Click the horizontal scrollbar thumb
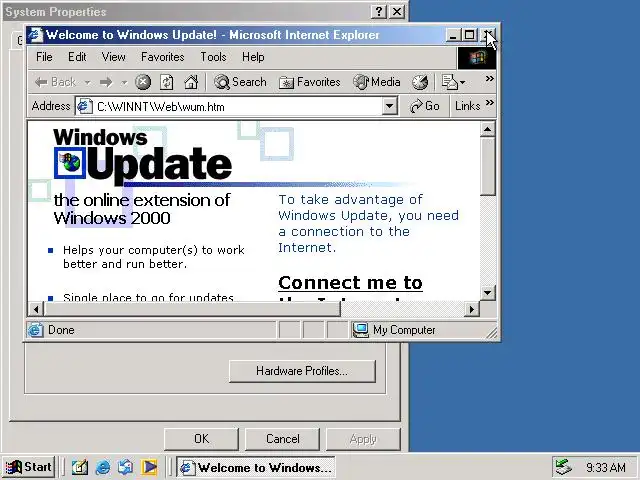 pyautogui.click(x=192, y=309)
